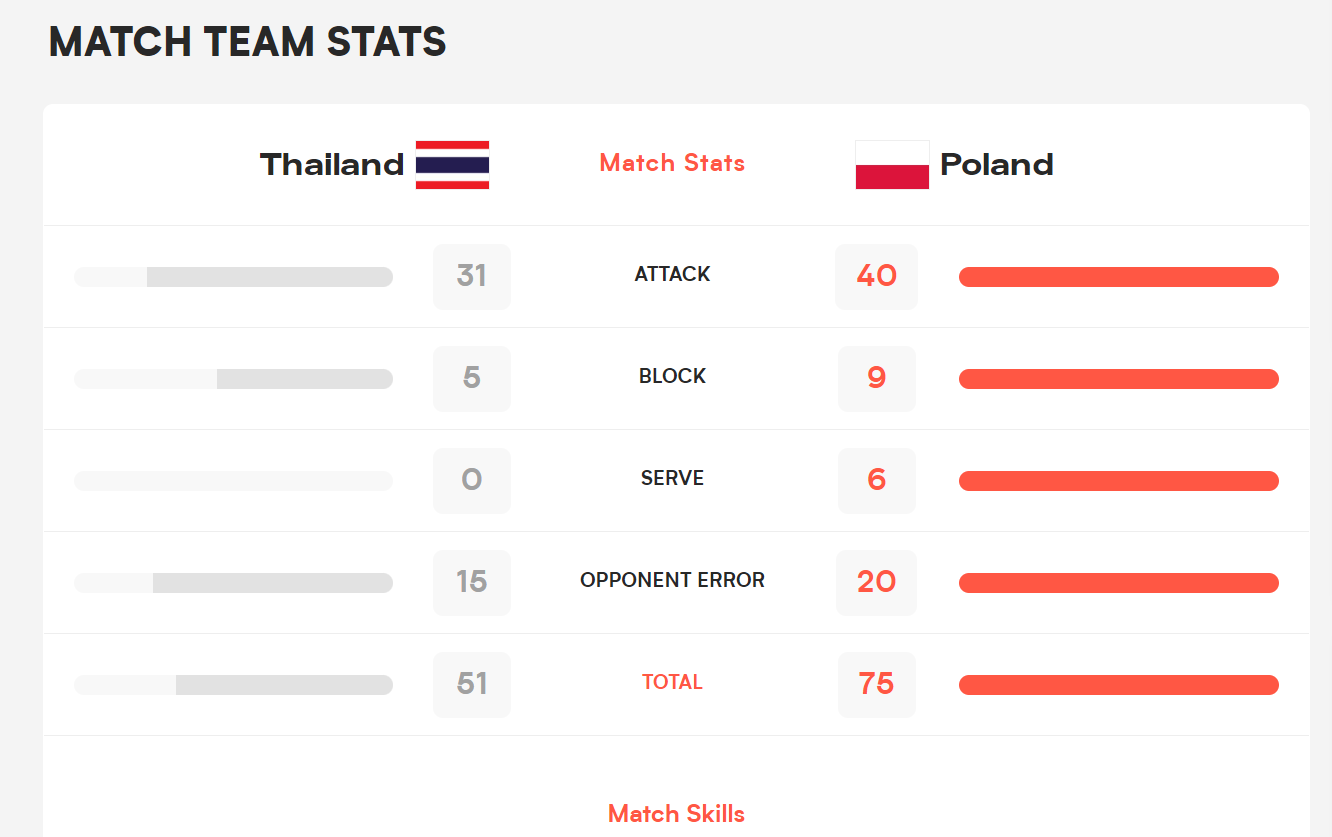Screen dimensions: 1332x837
Task: Click Thailand's attack progress bar
Action: [233, 277]
